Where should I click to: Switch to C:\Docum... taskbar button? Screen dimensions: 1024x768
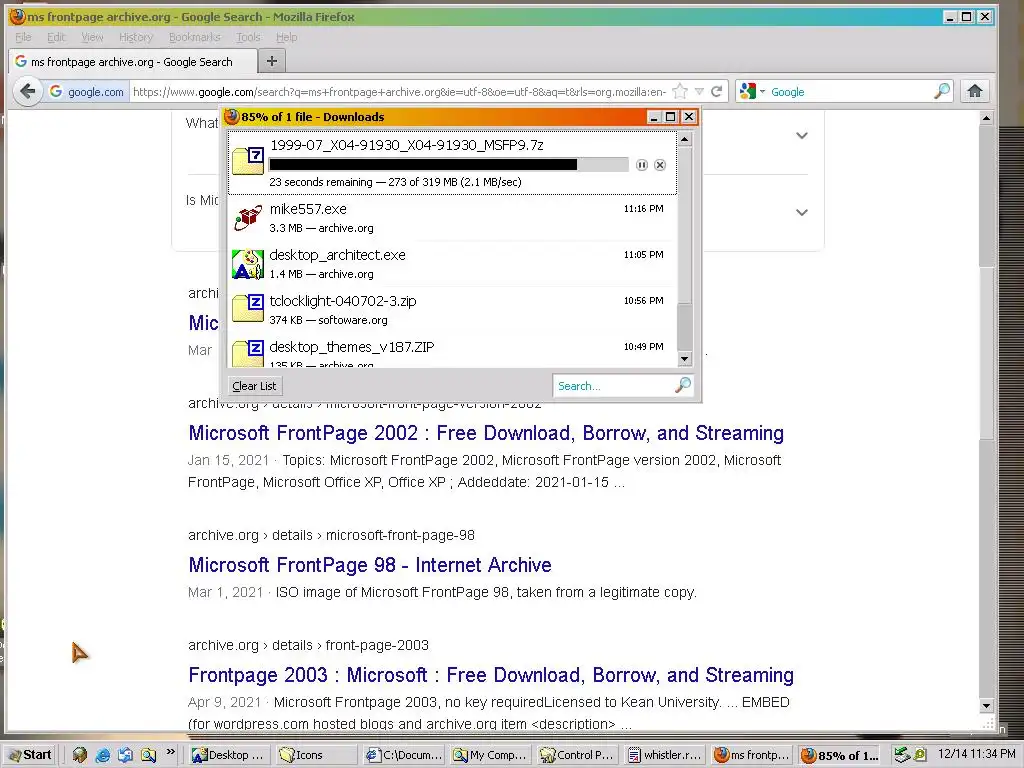click(x=404, y=755)
